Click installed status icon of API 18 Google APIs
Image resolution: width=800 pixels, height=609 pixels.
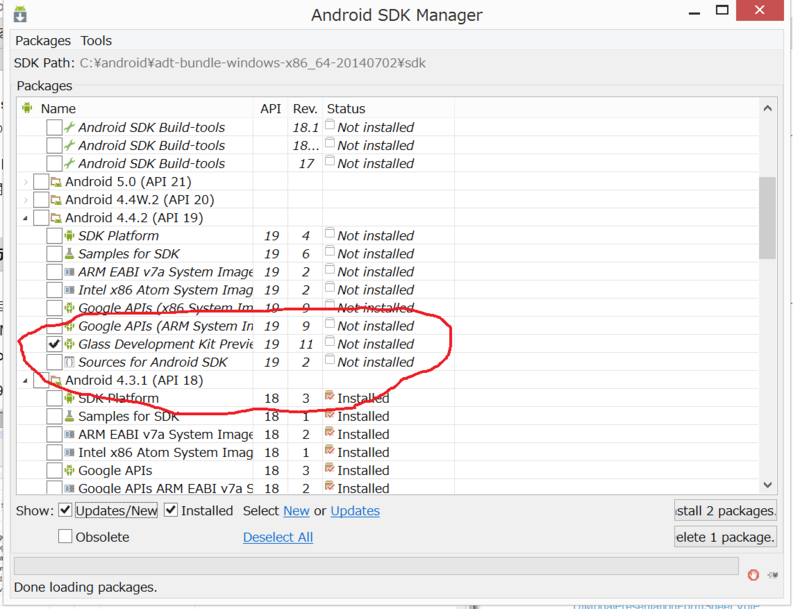pos(330,468)
